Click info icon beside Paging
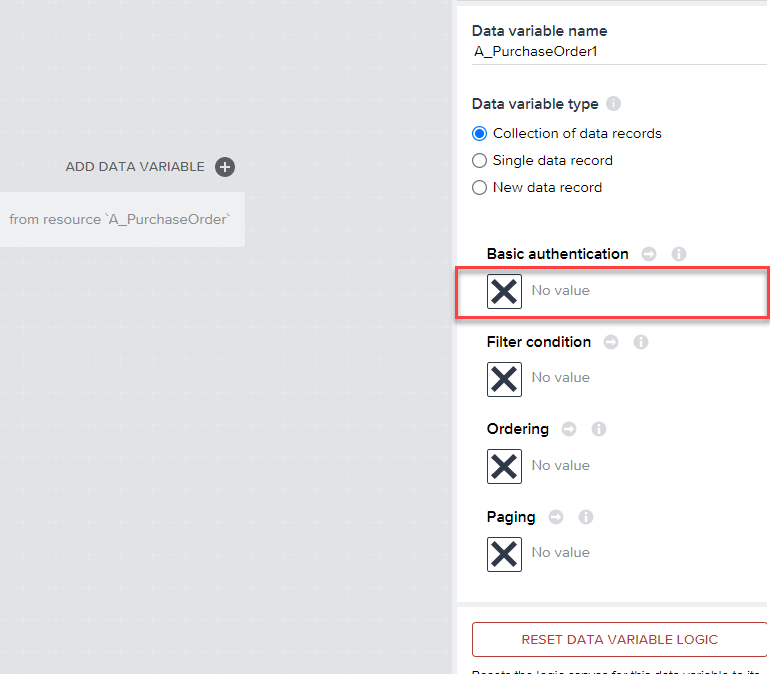Screen dimensions: 770x674 [586, 517]
